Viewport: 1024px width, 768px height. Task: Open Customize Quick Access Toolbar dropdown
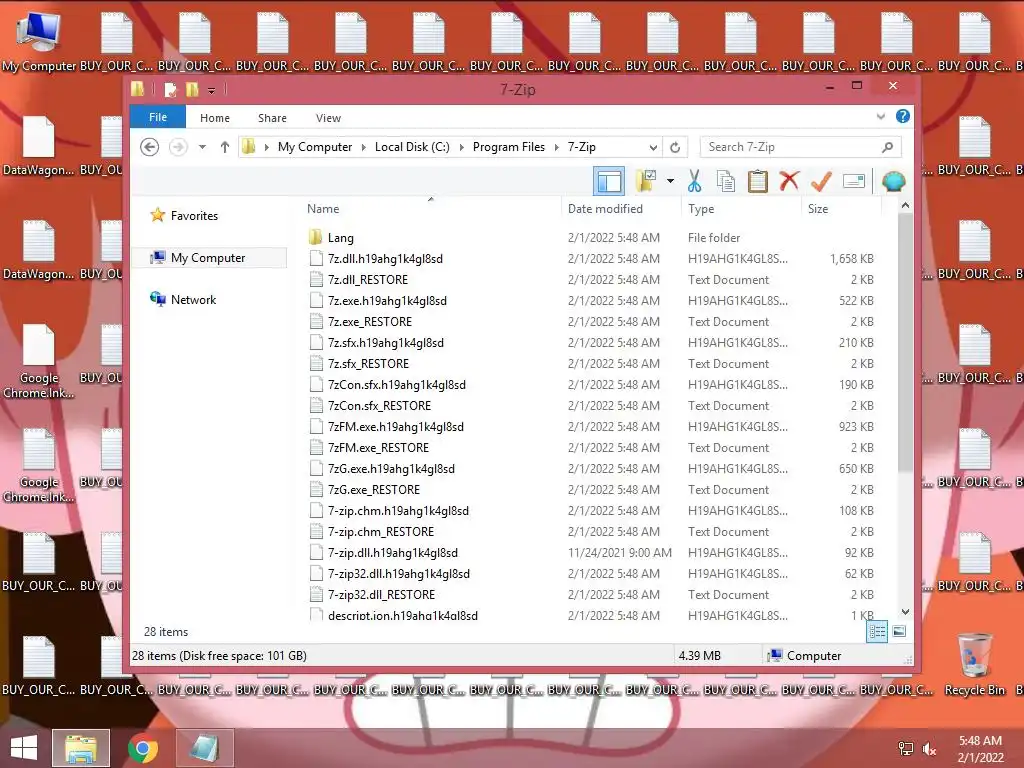212,90
